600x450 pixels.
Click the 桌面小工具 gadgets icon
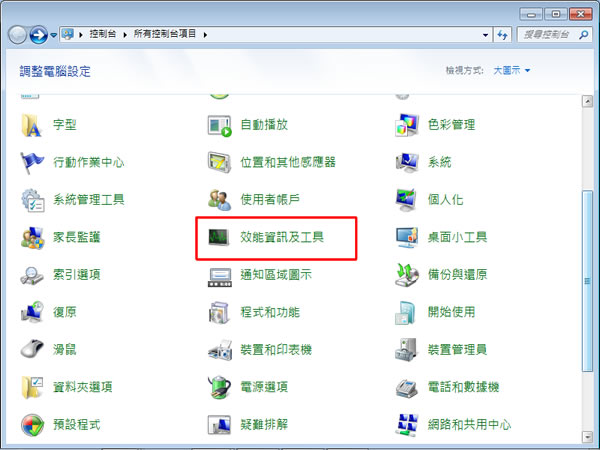406,237
